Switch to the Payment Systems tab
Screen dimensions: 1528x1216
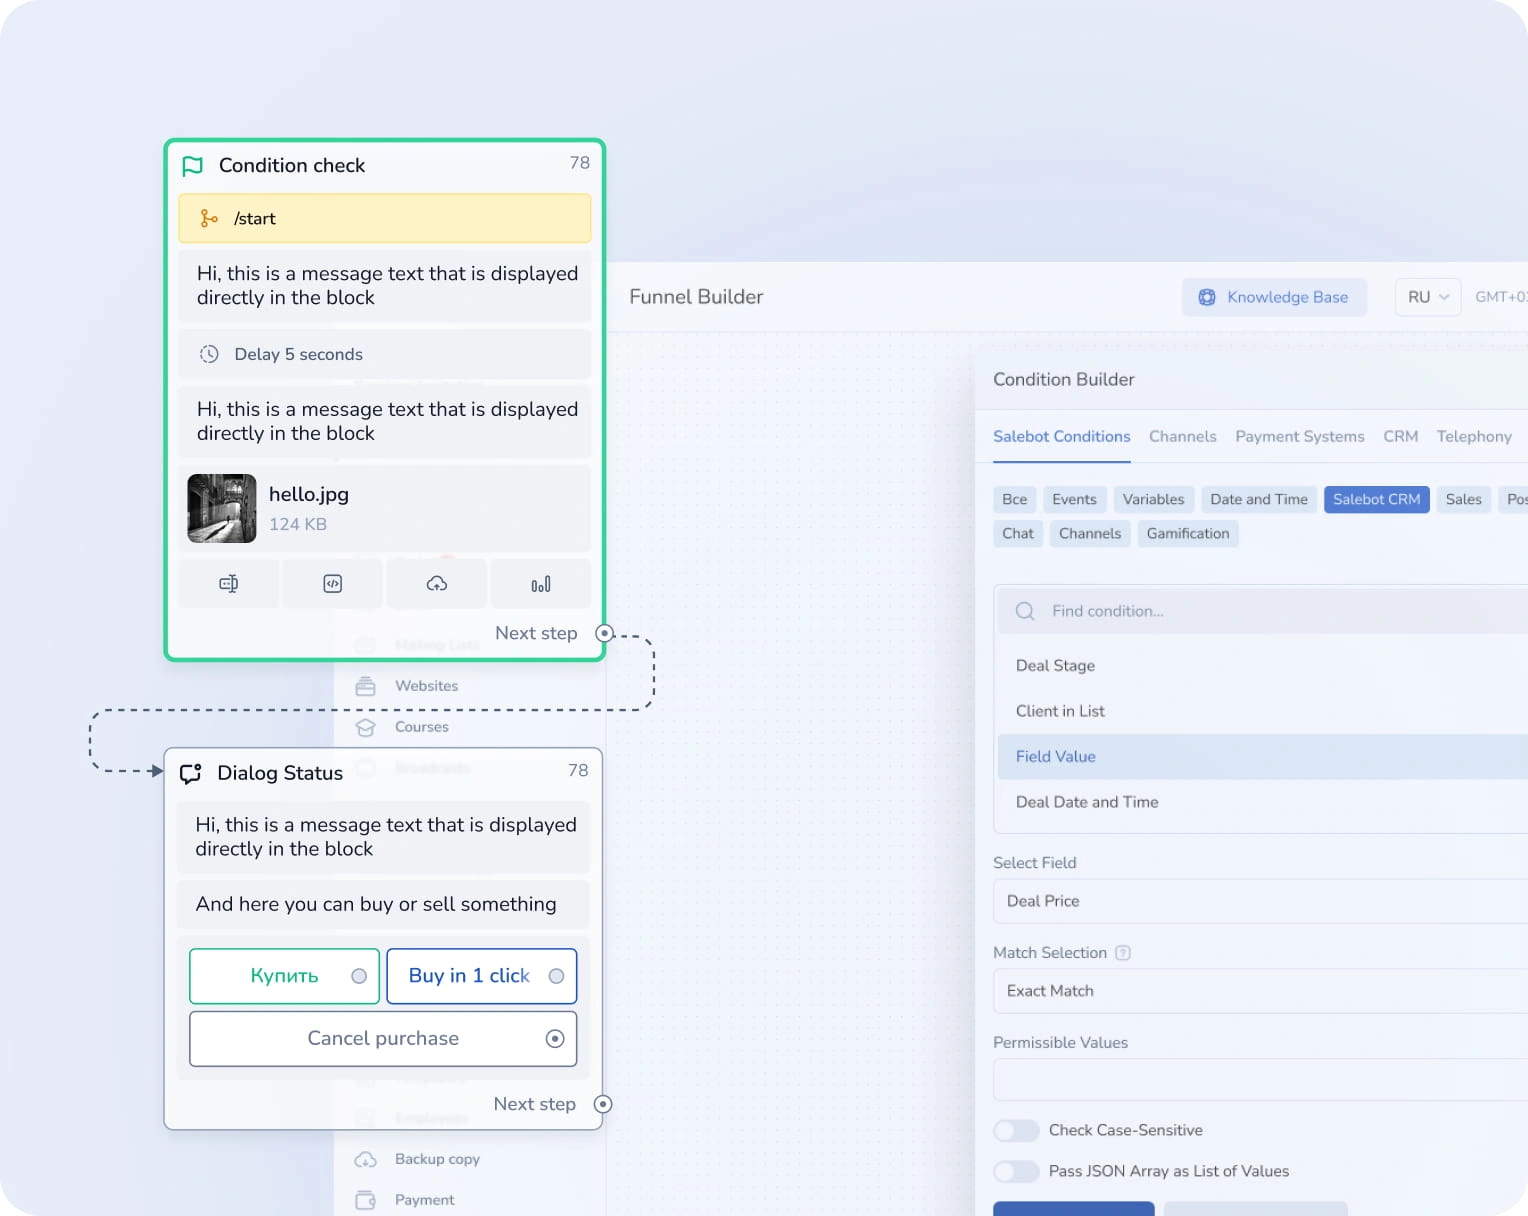click(1300, 436)
